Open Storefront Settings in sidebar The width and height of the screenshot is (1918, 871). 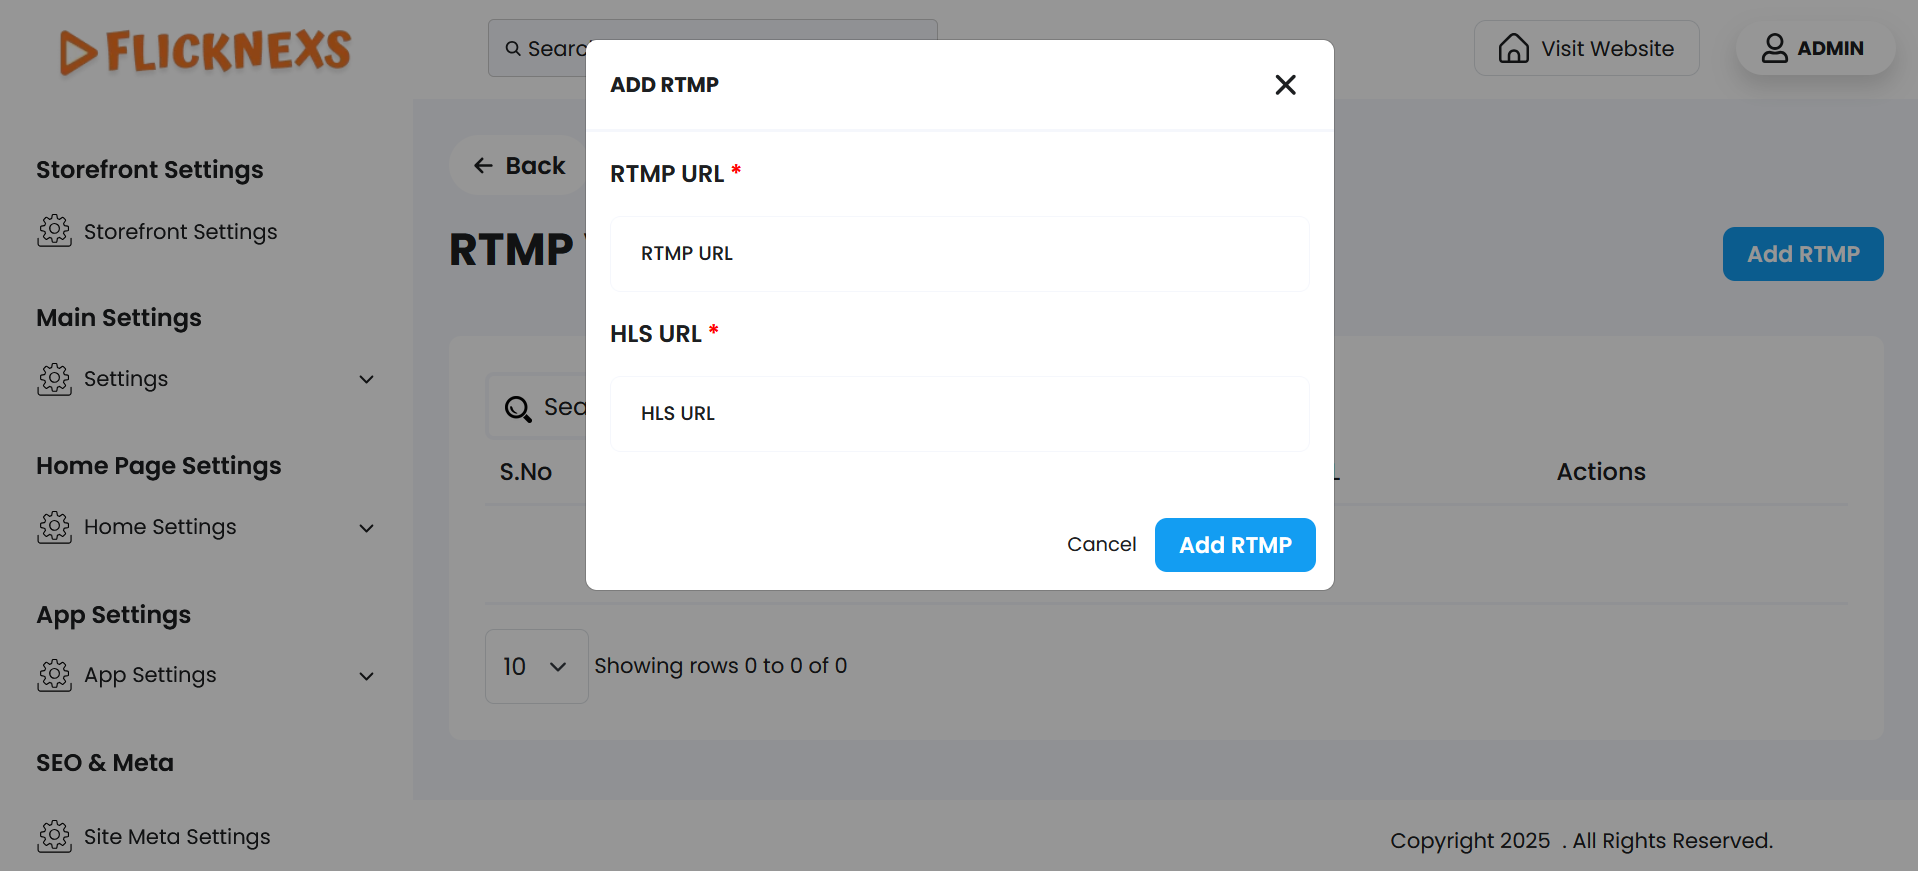pyautogui.click(x=180, y=232)
